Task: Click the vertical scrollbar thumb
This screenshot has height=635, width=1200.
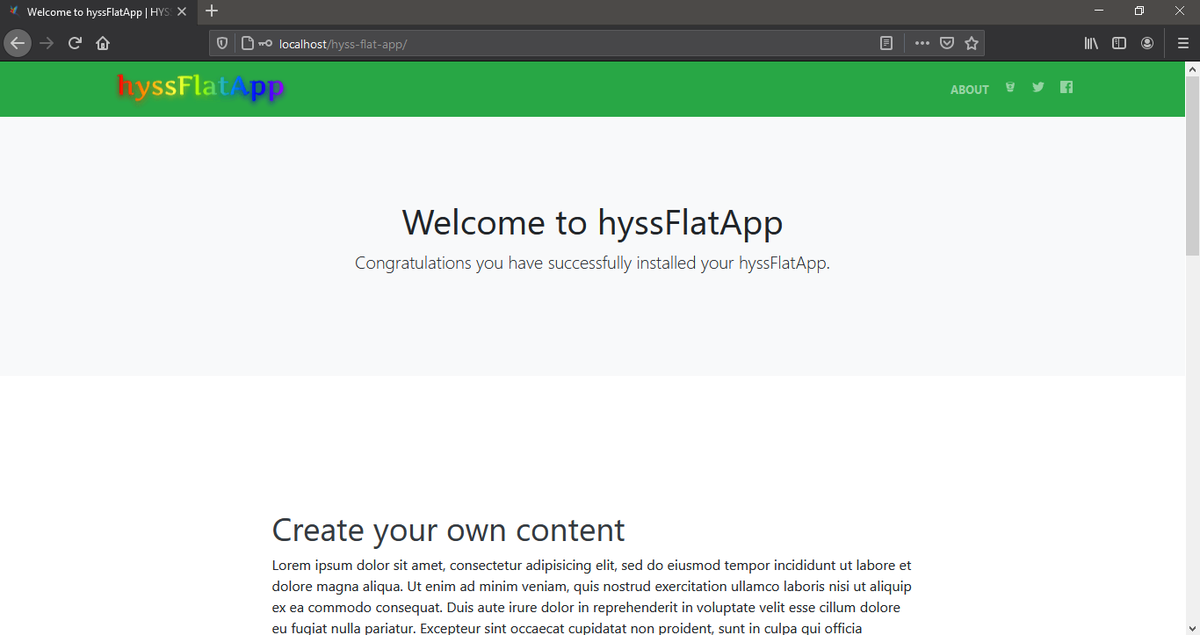Action: click(x=1191, y=165)
